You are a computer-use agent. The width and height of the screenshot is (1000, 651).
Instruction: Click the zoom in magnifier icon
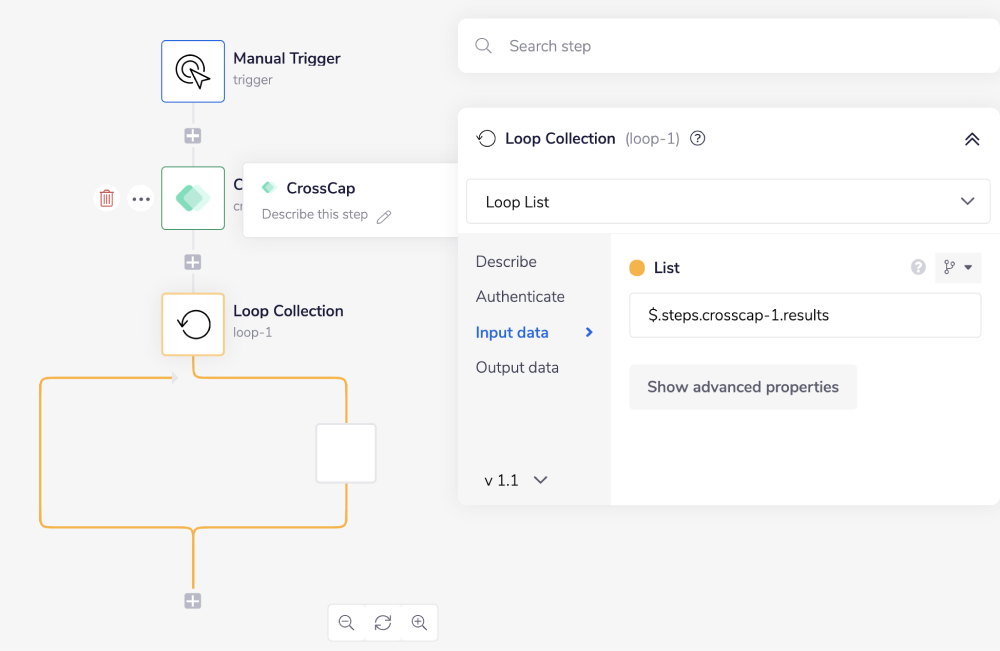[x=419, y=623]
